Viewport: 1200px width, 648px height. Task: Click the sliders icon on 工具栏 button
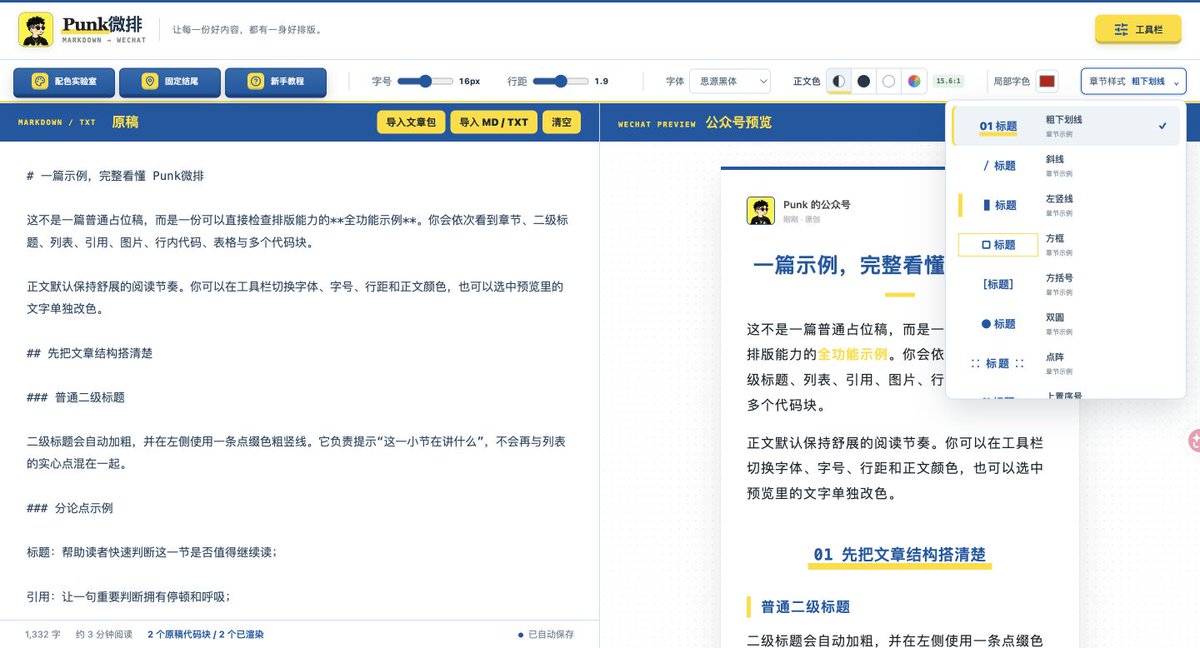[x=1121, y=30]
